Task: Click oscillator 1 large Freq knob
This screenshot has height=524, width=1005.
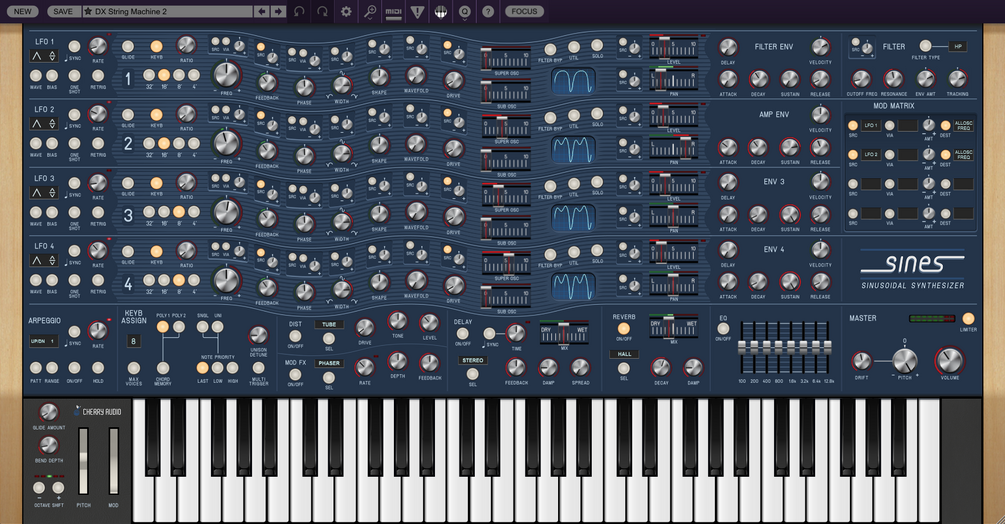Action: [226, 75]
